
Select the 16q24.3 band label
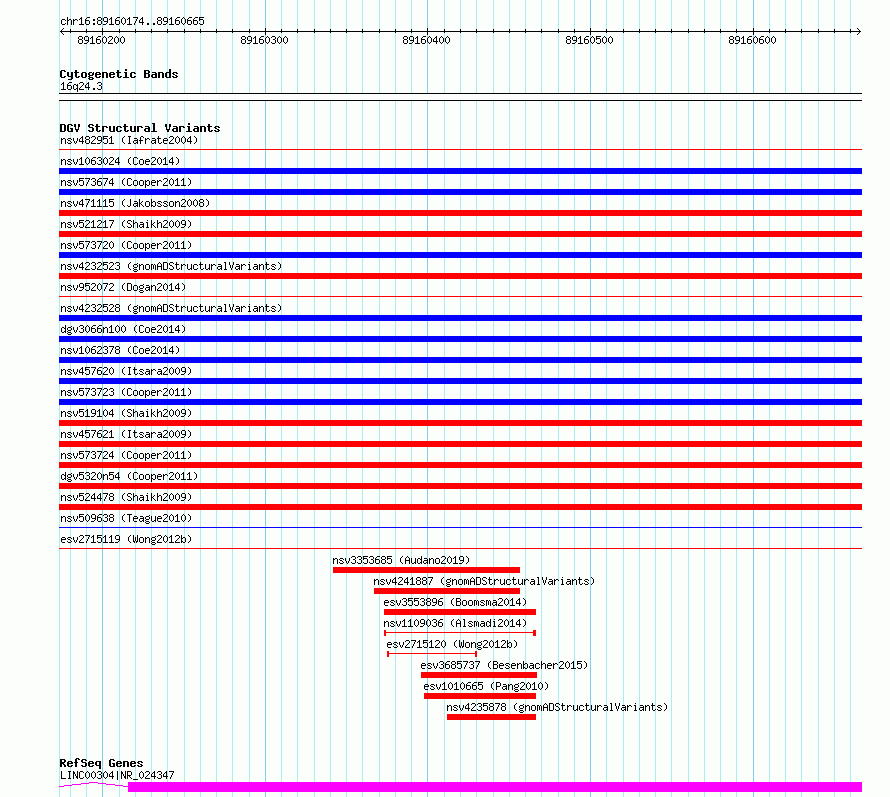[81, 86]
